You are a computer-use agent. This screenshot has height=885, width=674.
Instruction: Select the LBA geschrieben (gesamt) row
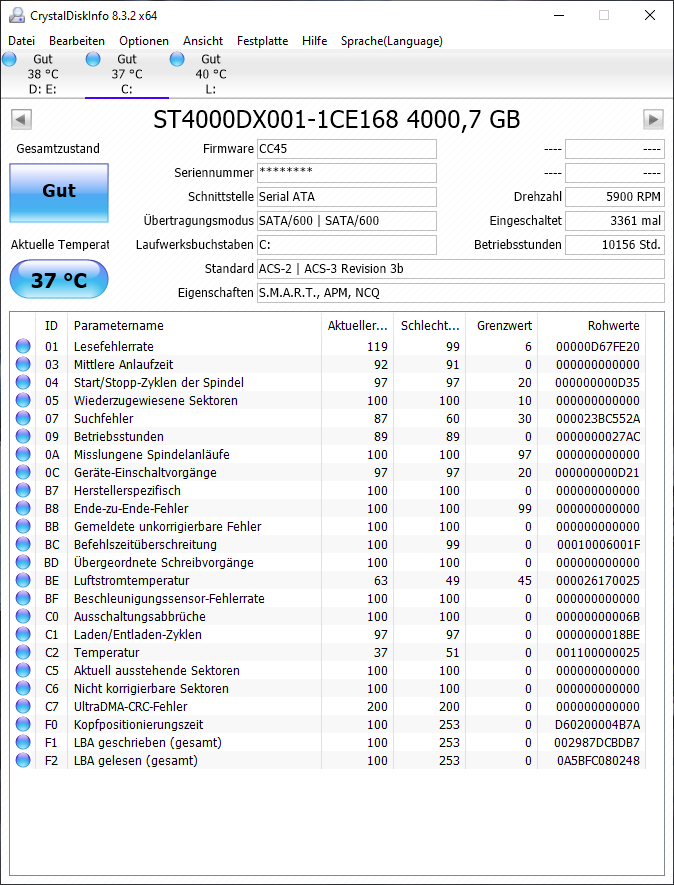(328, 743)
